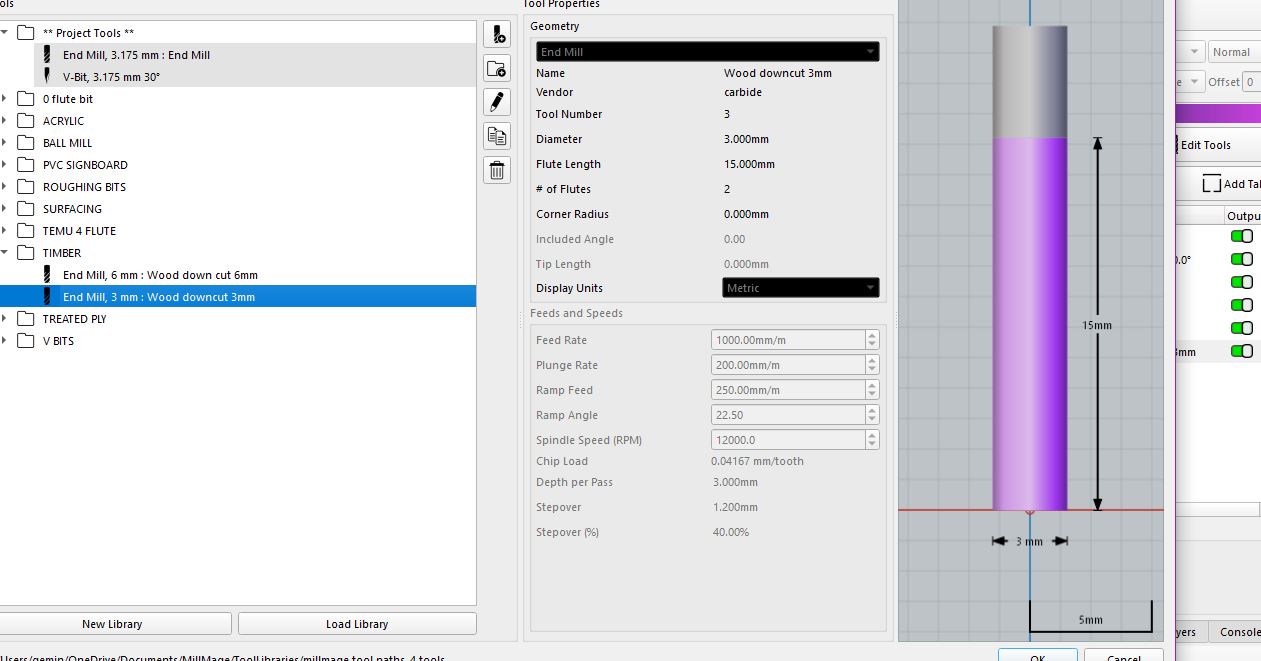The image size is (1261, 661).
Task: Click the New Library button
Action: [112, 624]
